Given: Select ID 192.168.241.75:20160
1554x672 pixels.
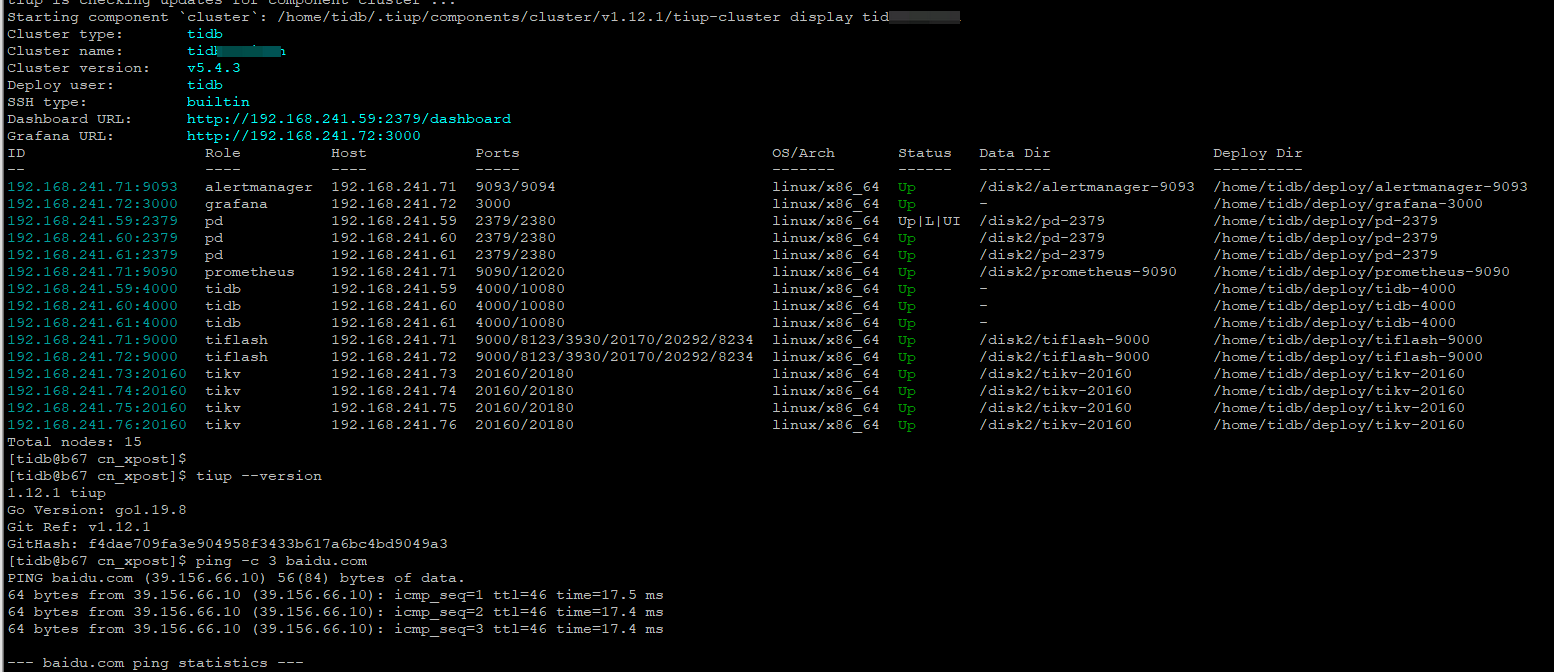Looking at the screenshot, I should (97, 408).
